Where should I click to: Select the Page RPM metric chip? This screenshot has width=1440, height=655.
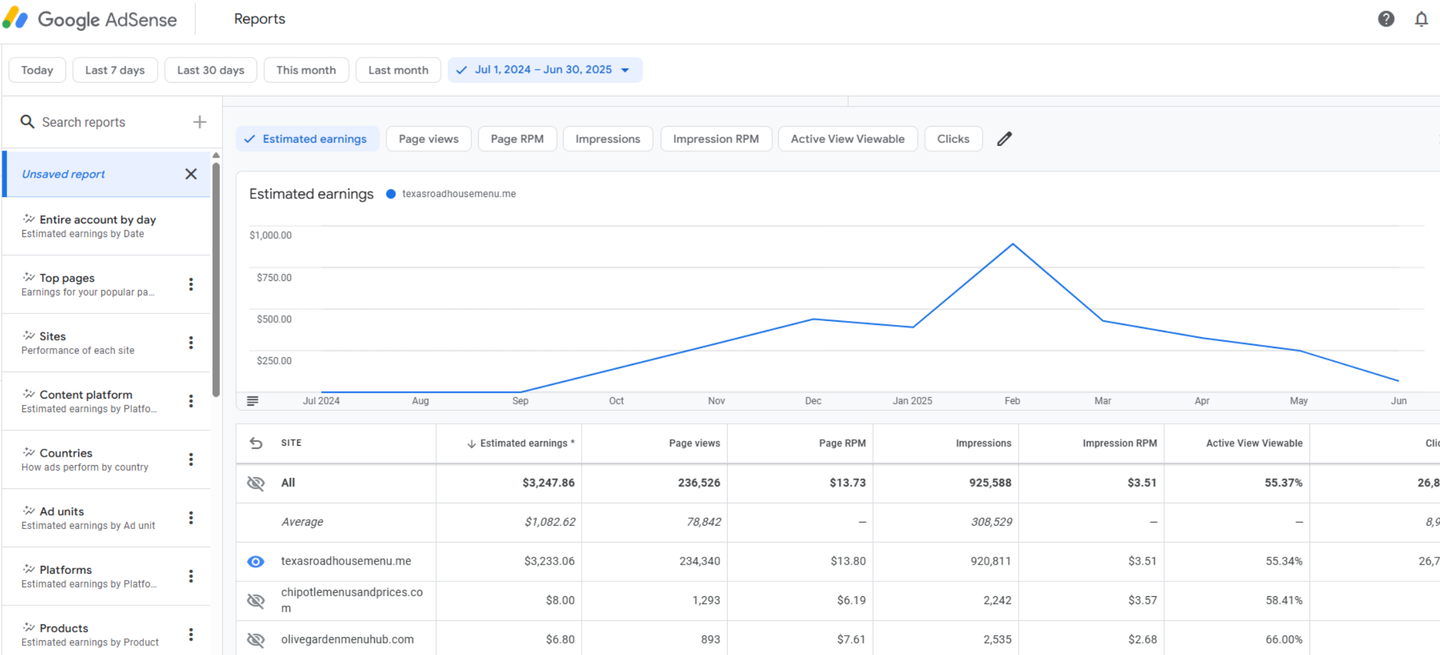point(517,139)
